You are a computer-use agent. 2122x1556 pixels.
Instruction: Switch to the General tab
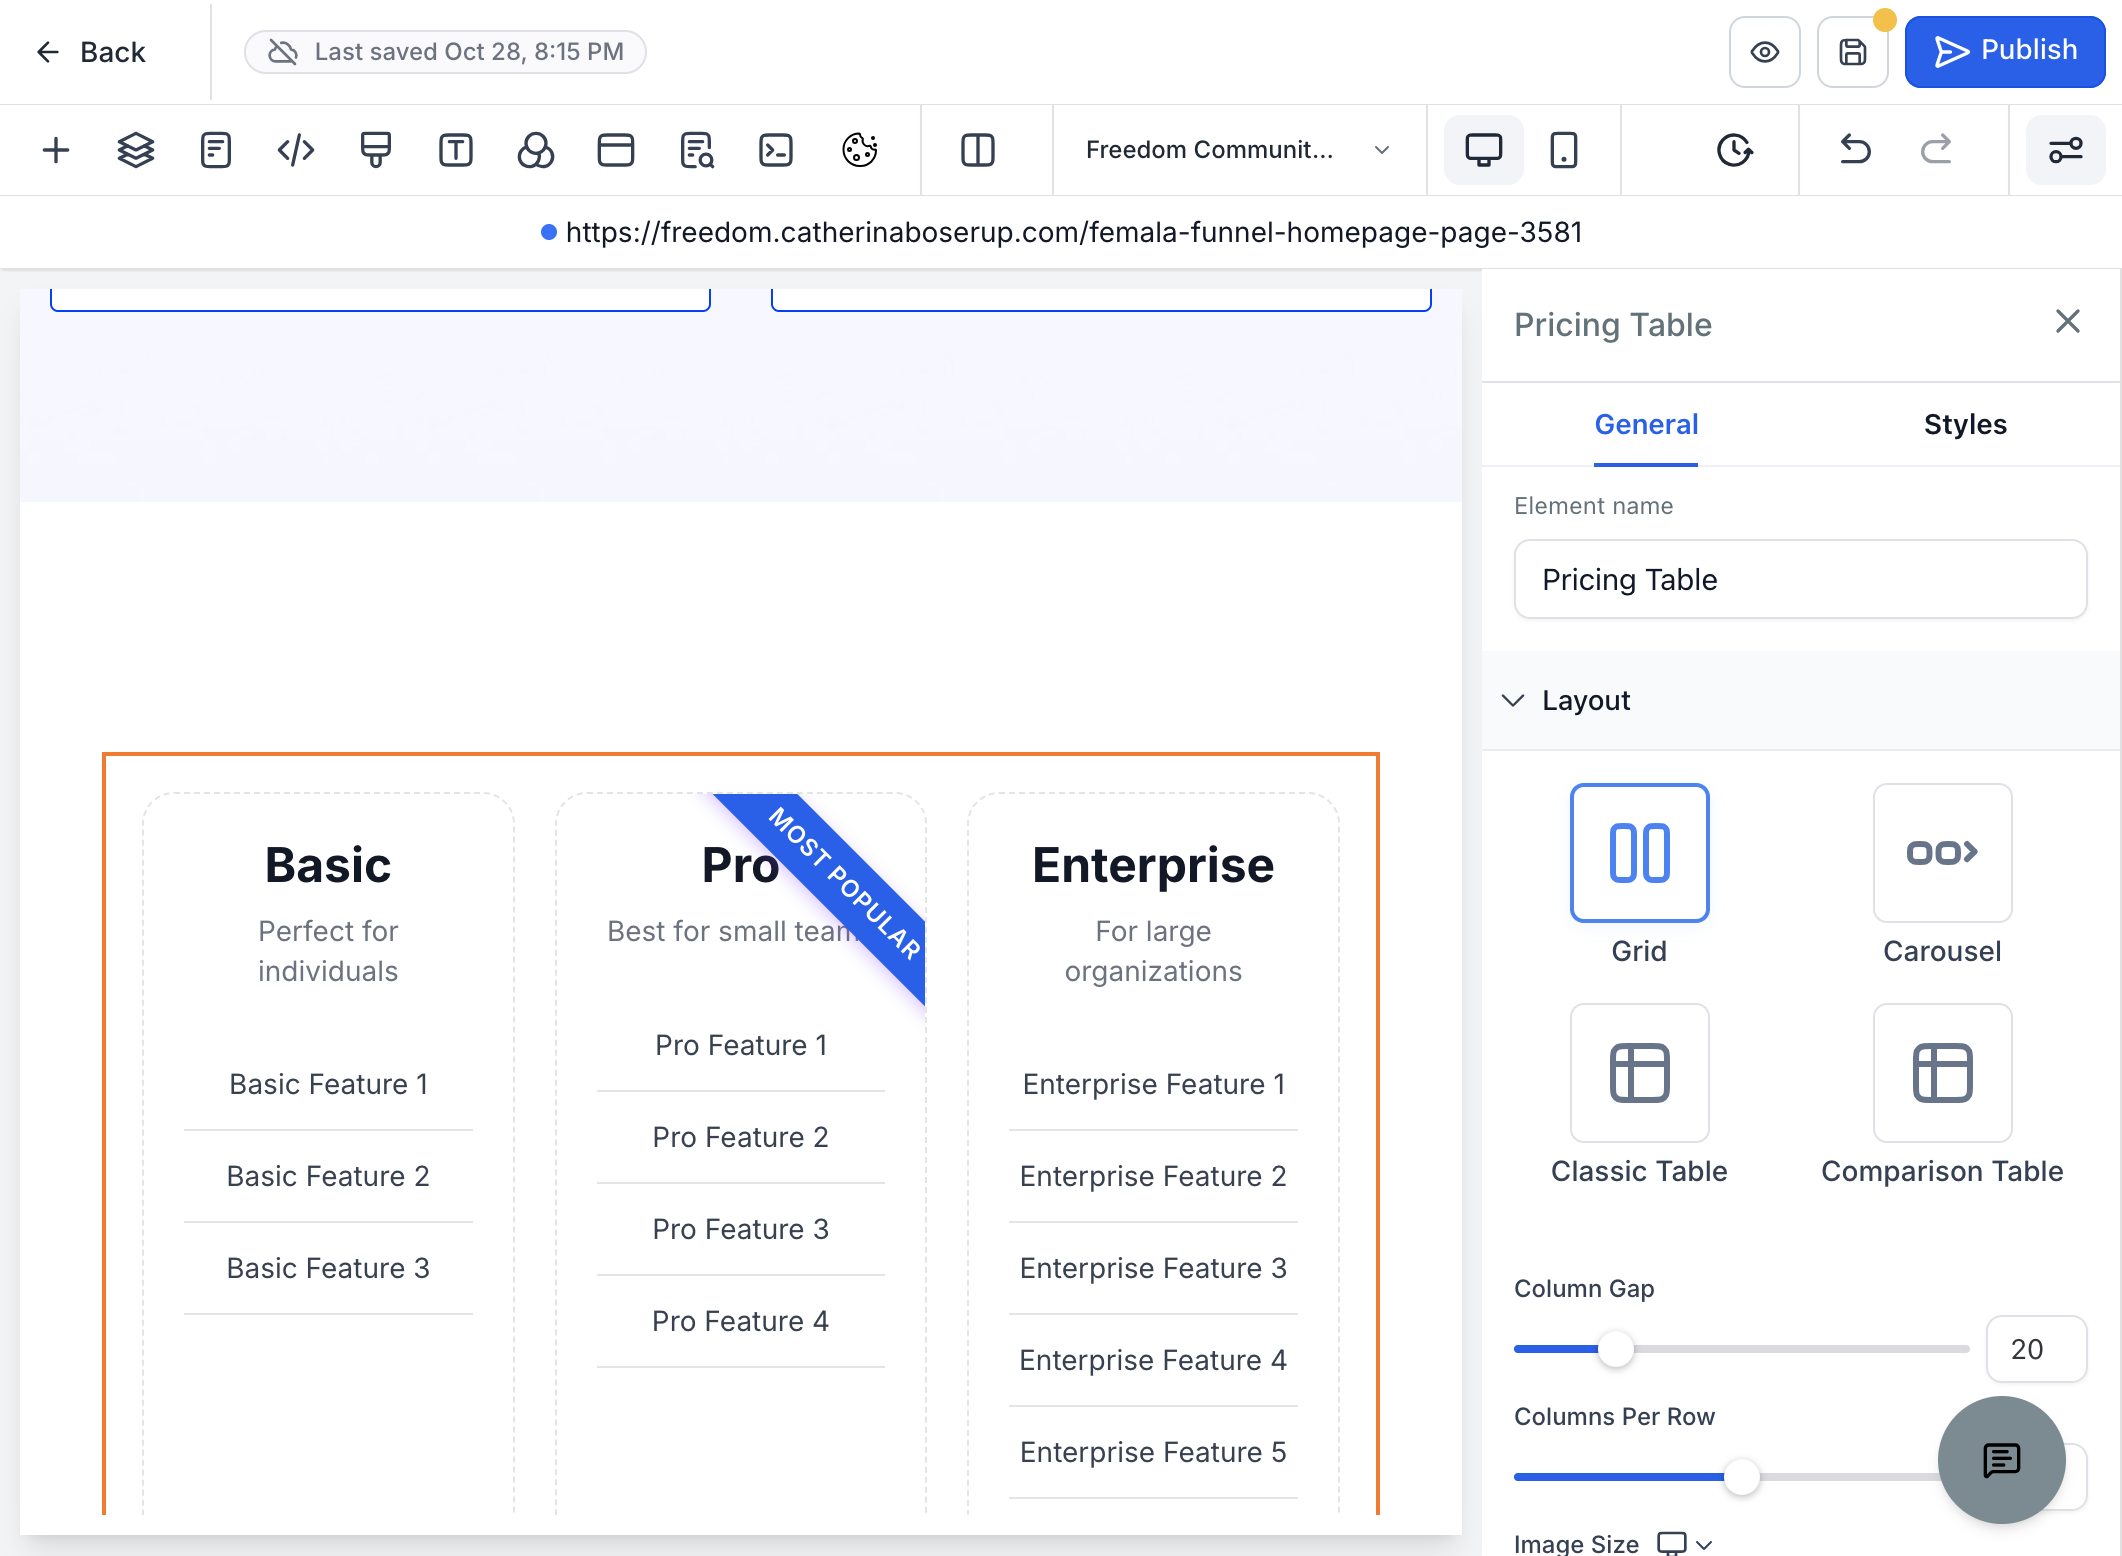[x=1646, y=425]
